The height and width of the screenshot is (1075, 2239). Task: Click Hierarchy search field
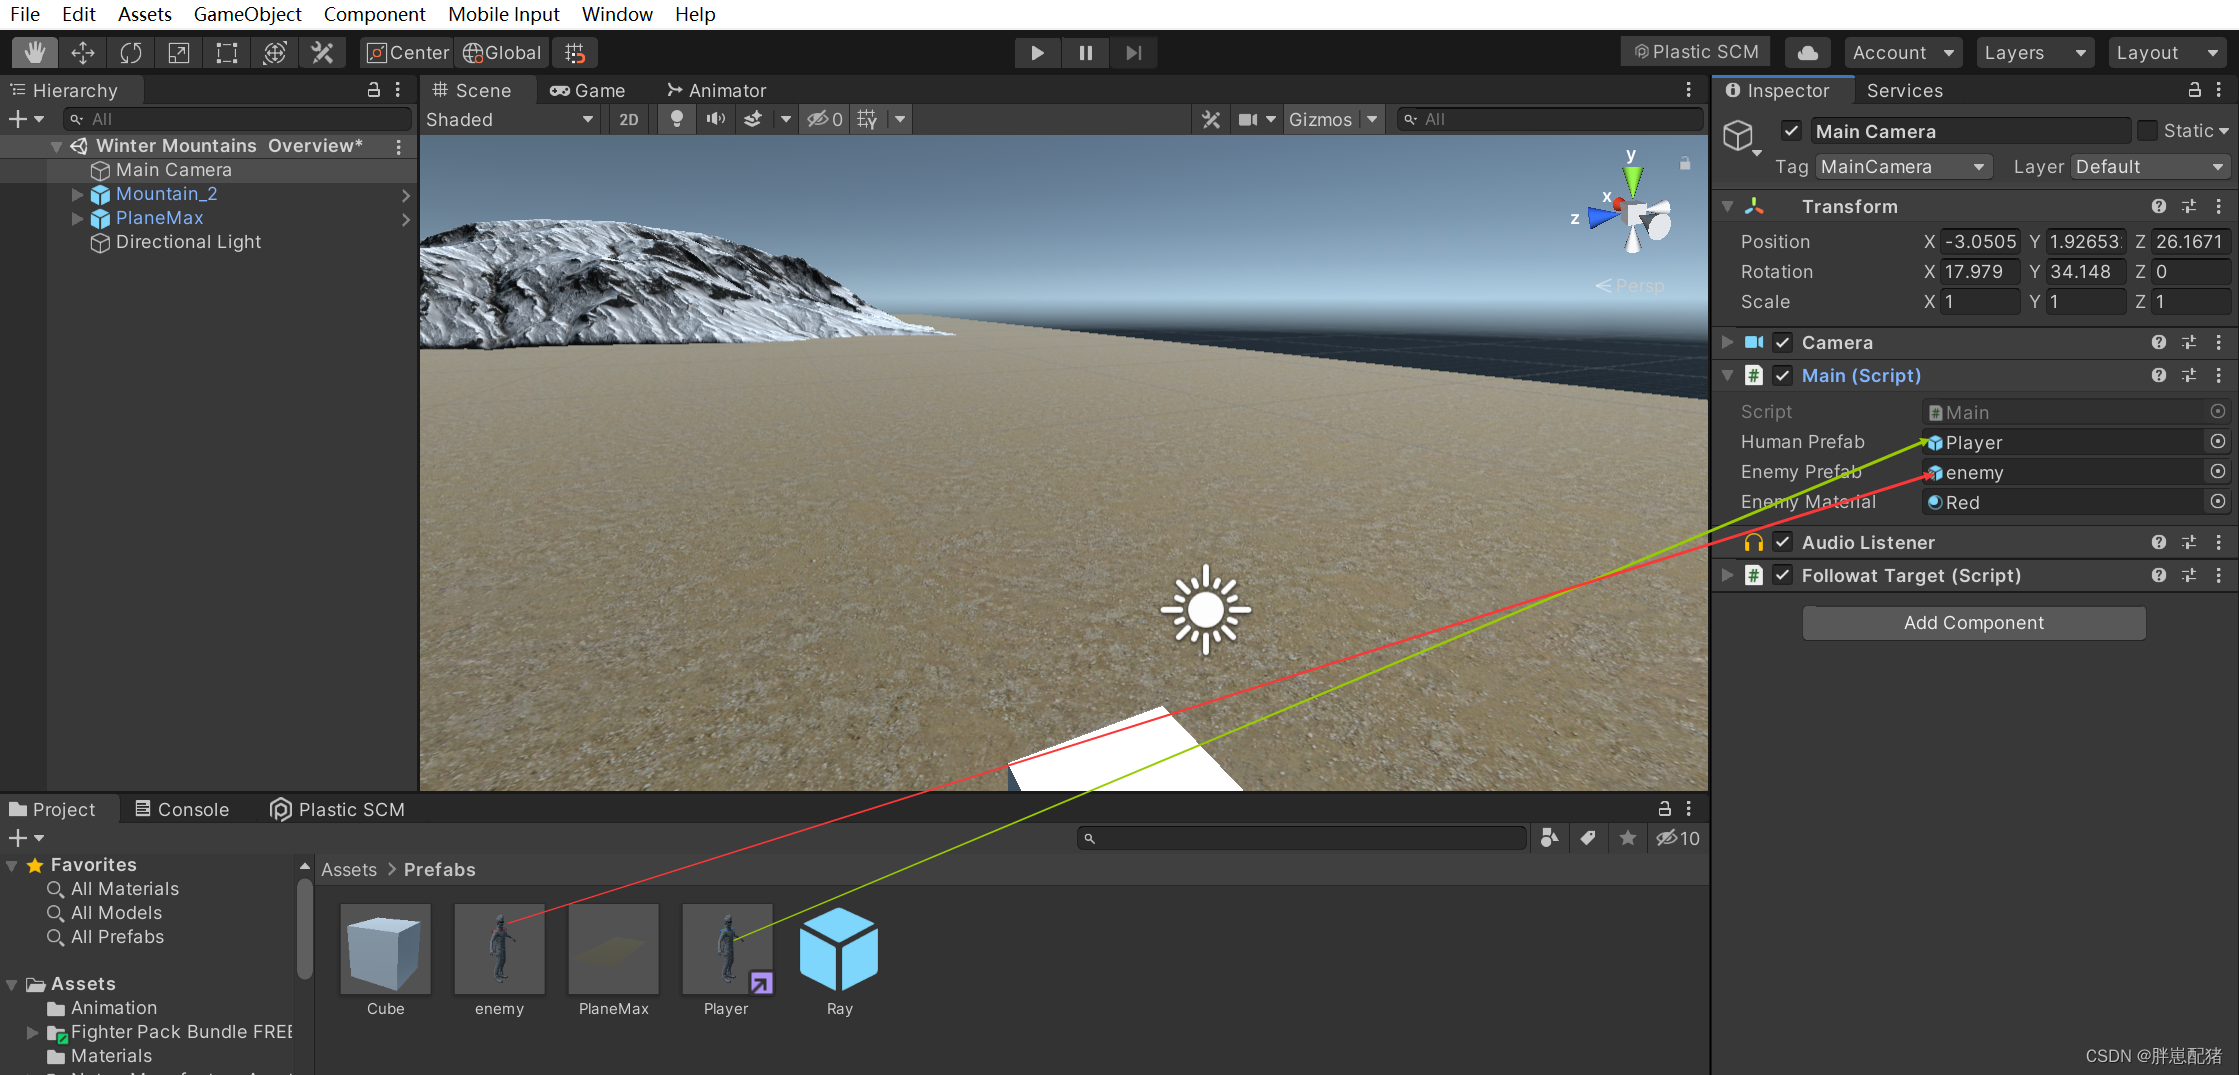[238, 119]
